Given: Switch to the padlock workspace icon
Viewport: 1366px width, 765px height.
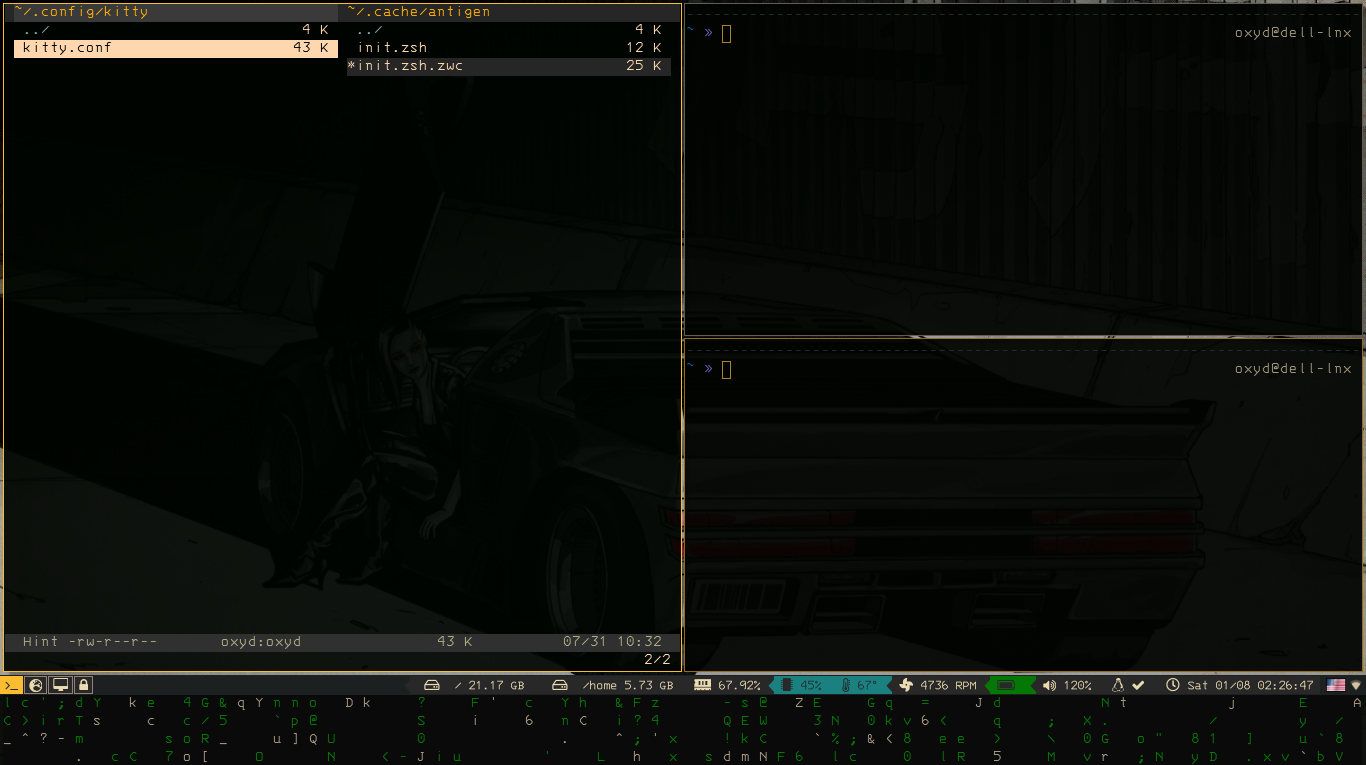Looking at the screenshot, I should click(x=84, y=685).
